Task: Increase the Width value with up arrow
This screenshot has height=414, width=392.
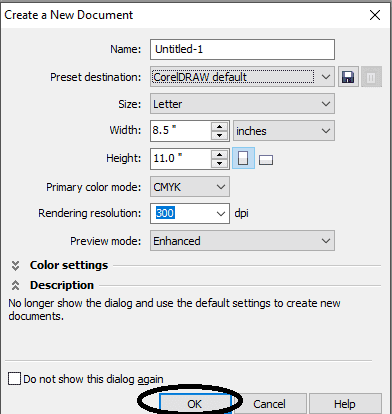Action: point(219,127)
